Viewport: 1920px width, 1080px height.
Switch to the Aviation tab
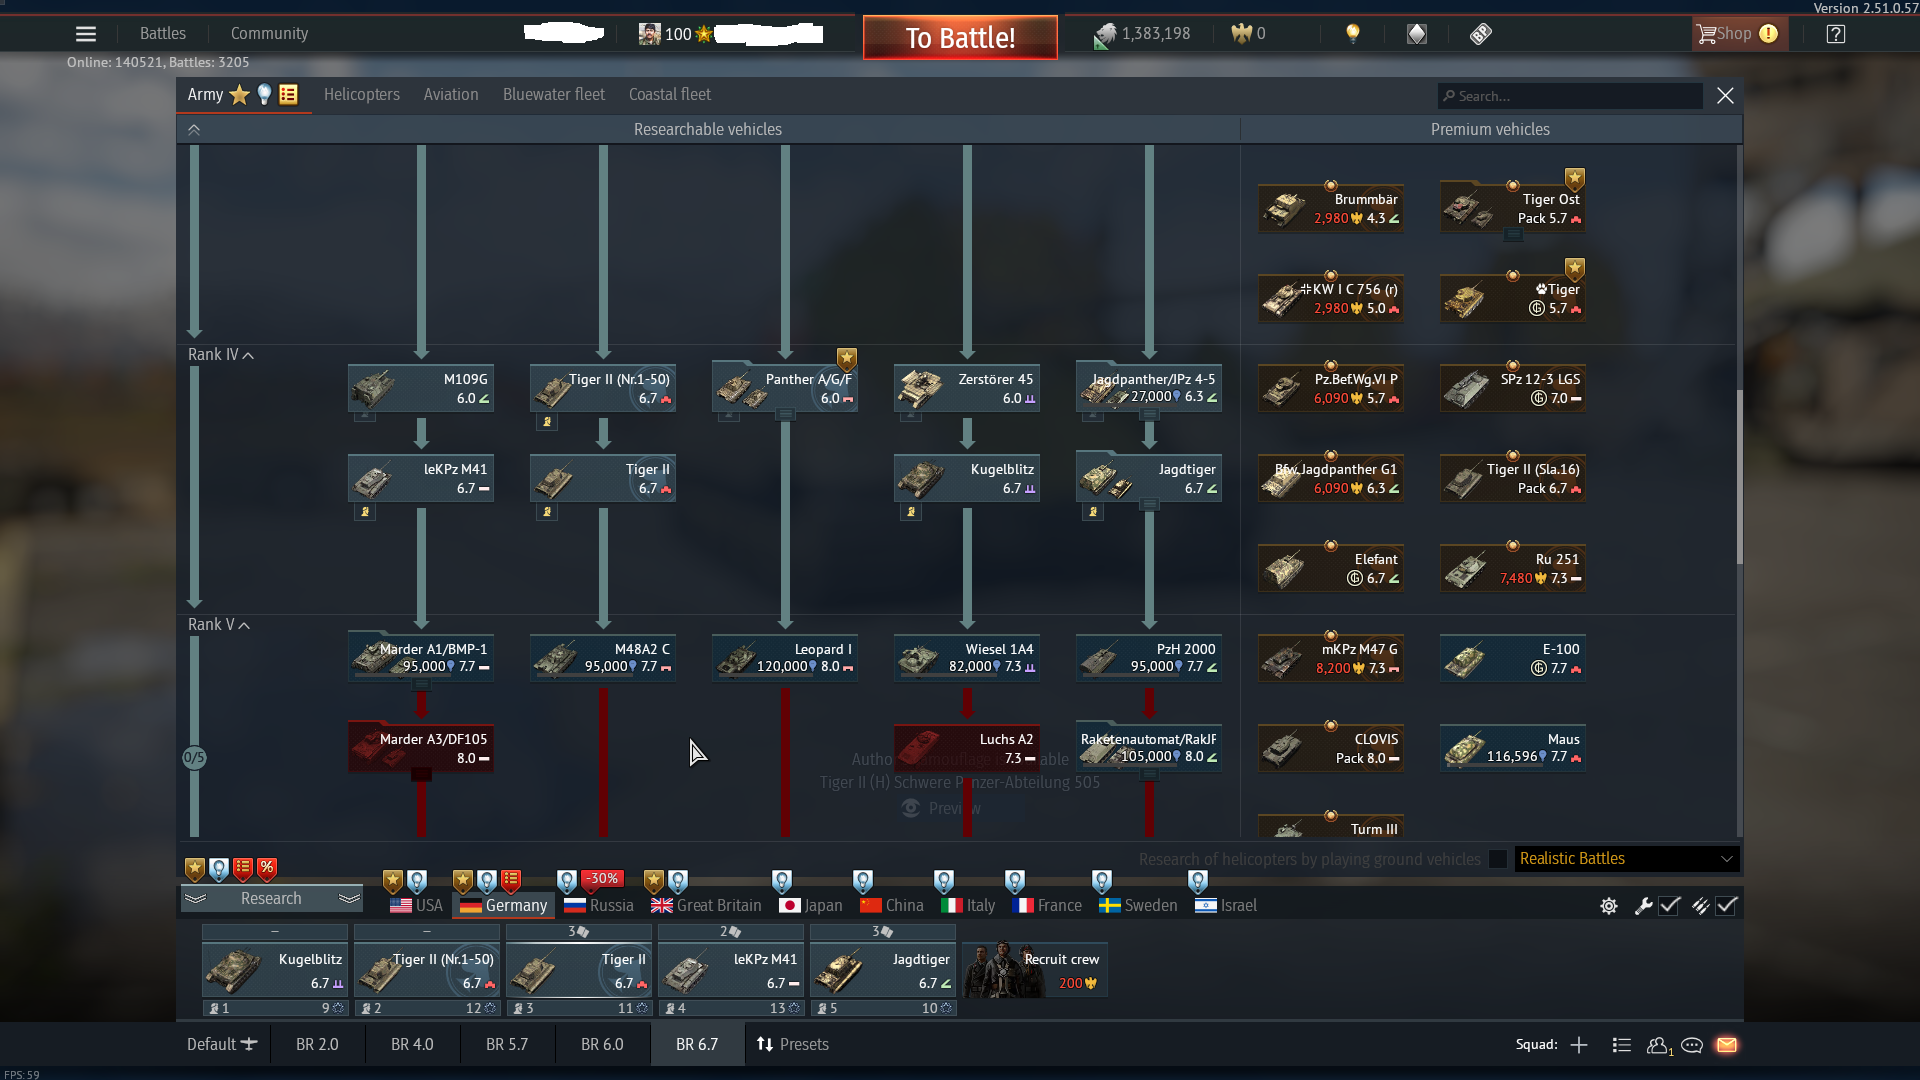click(451, 94)
